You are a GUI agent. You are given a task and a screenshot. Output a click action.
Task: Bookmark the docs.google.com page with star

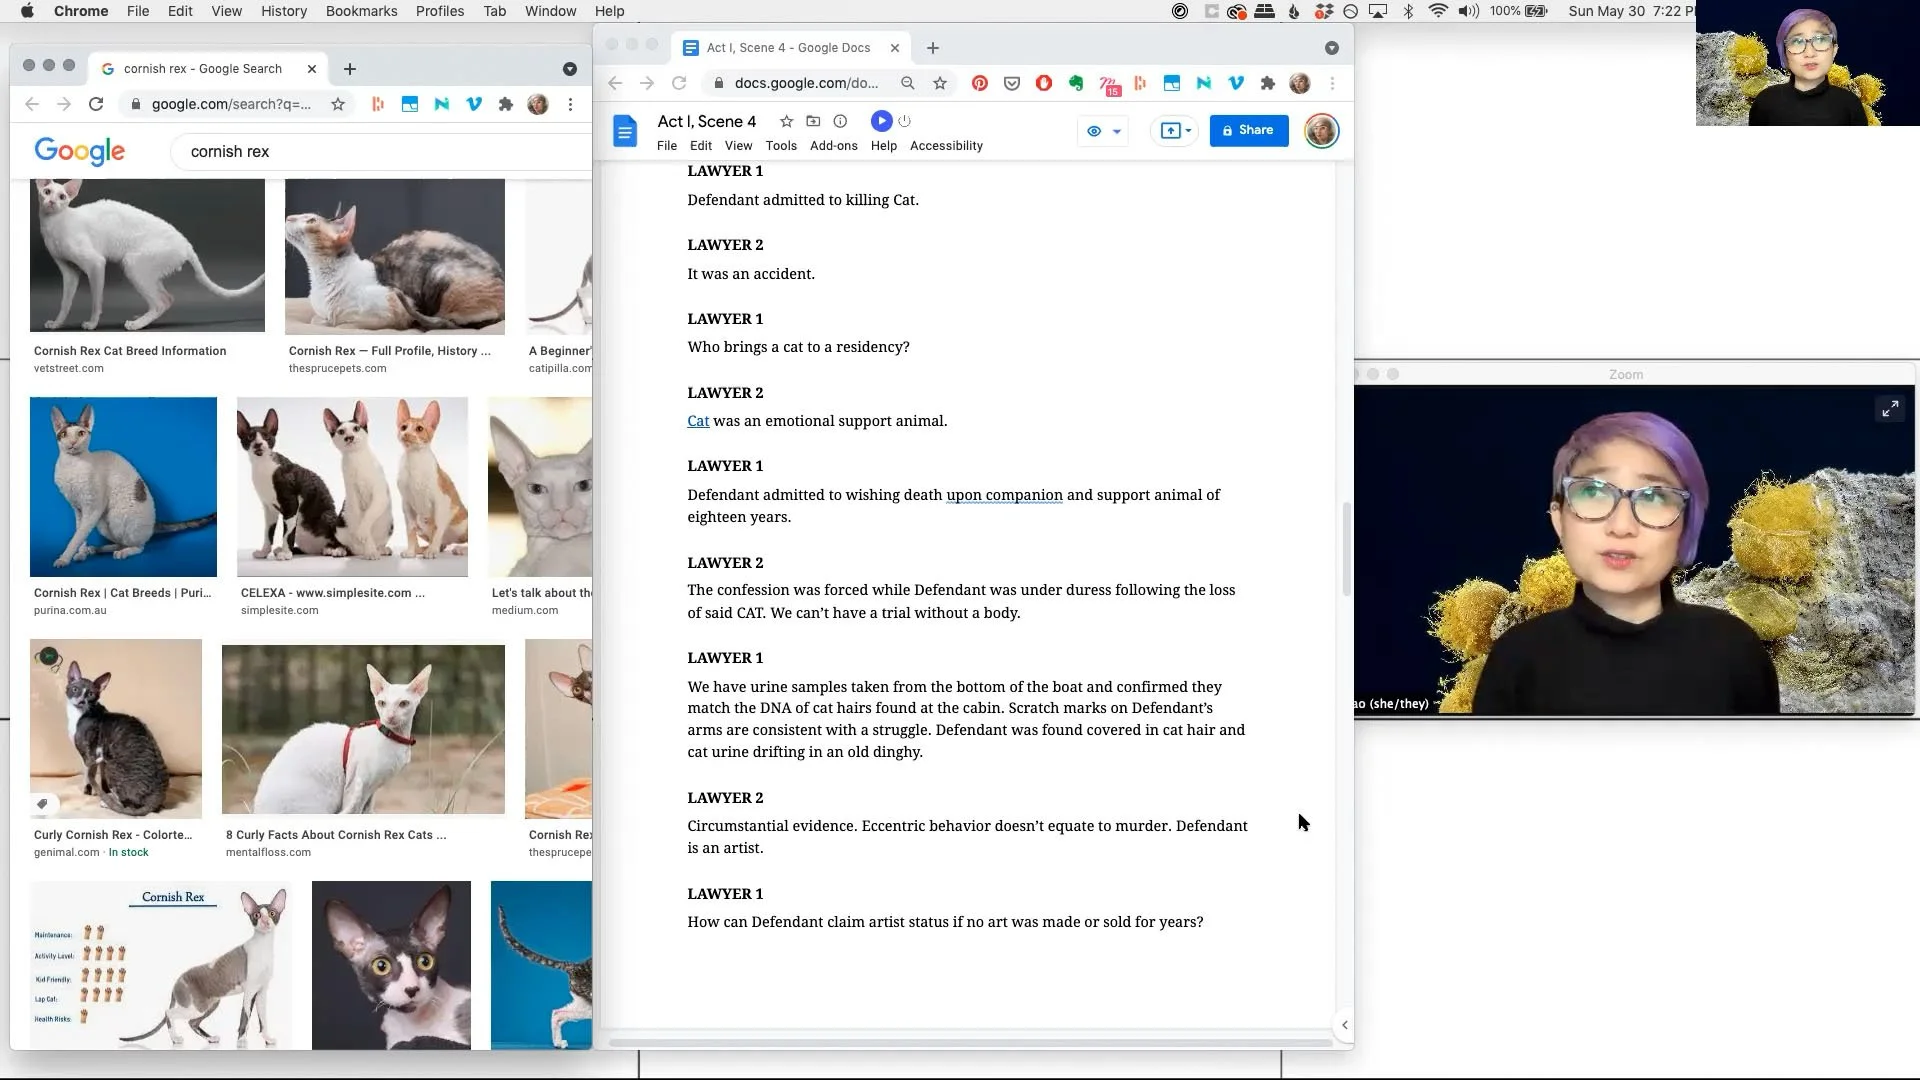pyautogui.click(x=940, y=83)
